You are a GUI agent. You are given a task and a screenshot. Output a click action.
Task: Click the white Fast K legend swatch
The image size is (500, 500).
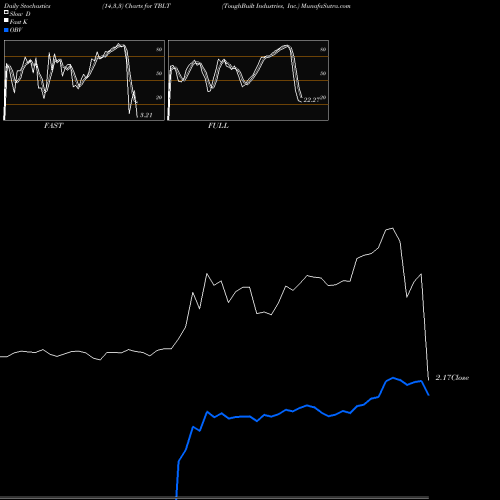tap(6, 20)
